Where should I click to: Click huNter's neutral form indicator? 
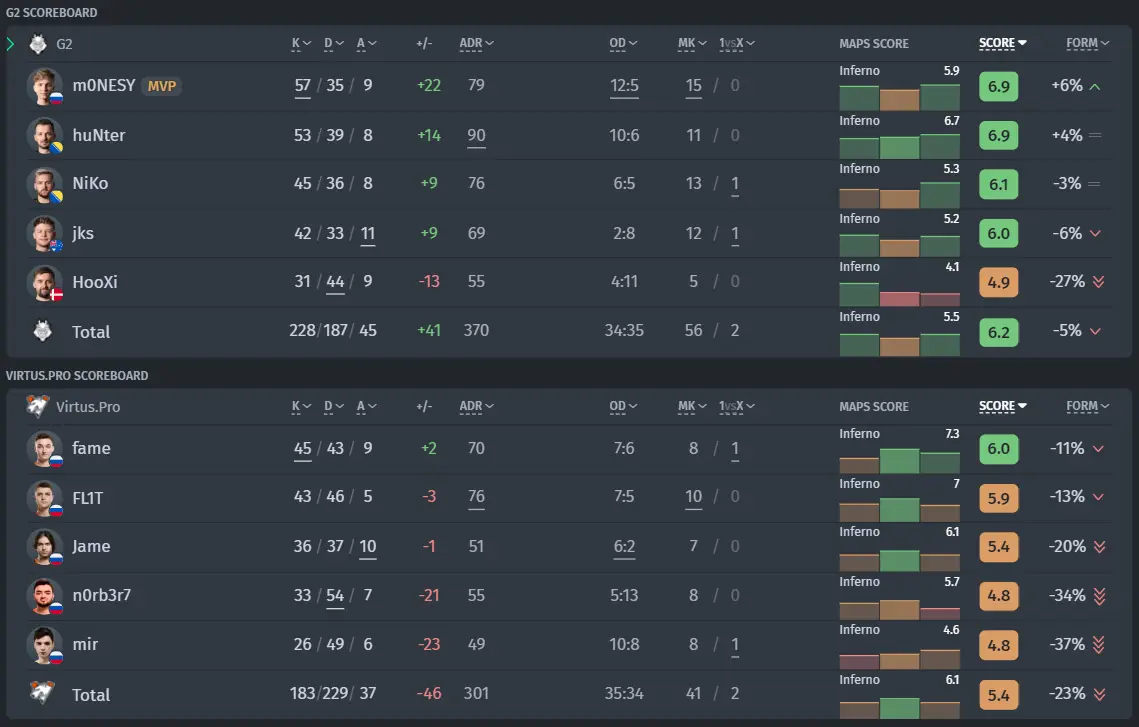pos(1095,135)
